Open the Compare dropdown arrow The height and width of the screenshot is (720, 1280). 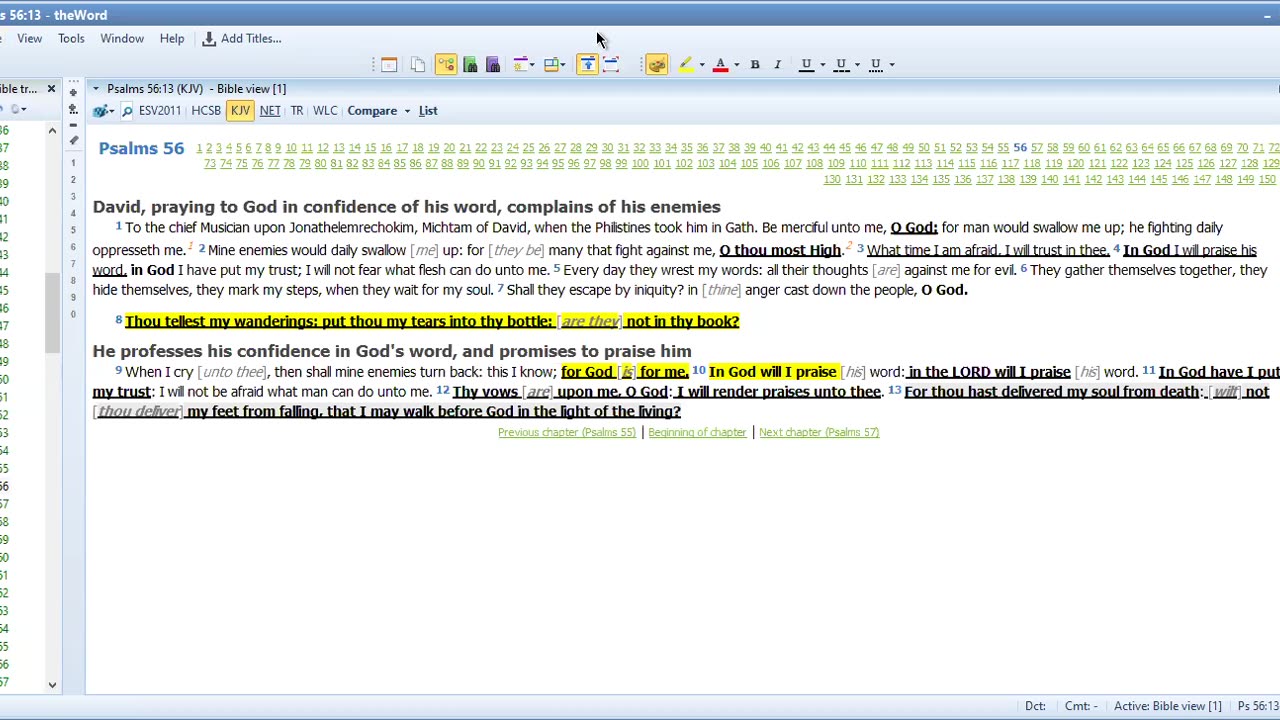407,111
